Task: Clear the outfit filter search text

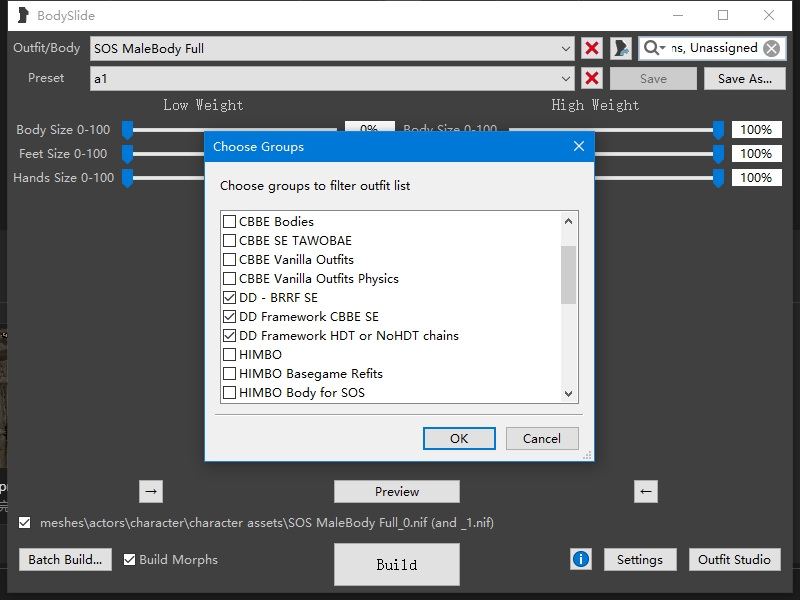Action: (x=771, y=48)
